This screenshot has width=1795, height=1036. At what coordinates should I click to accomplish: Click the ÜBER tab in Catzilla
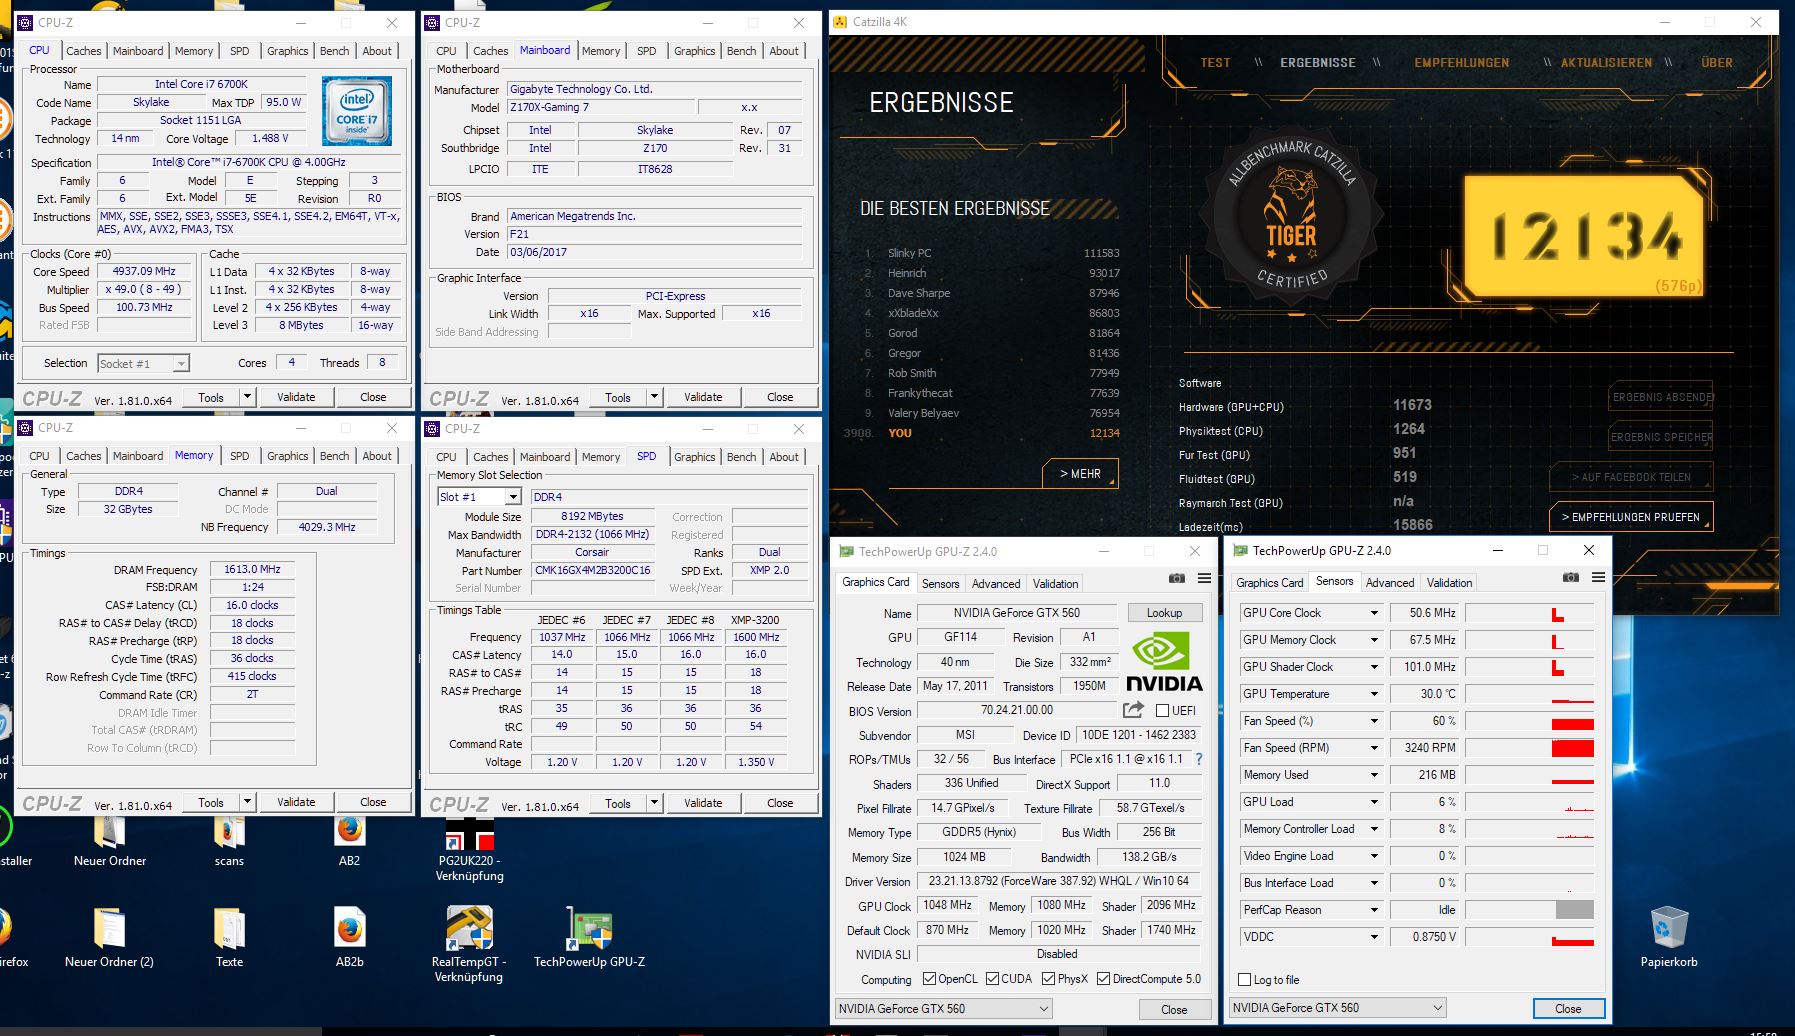click(1717, 62)
